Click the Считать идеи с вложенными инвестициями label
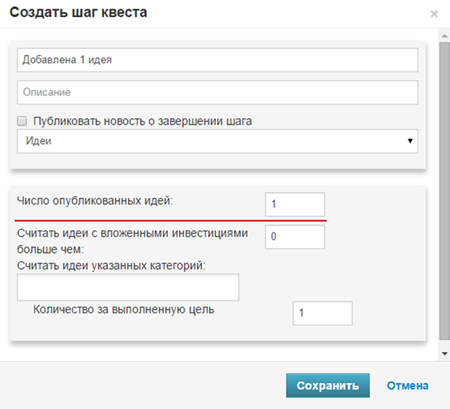 point(132,241)
